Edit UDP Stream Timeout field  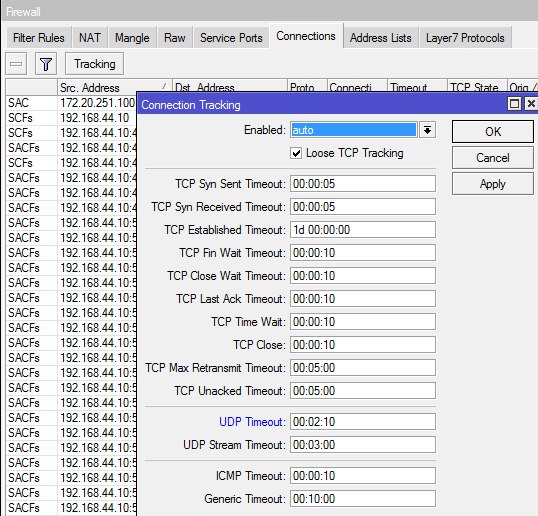coord(363,445)
